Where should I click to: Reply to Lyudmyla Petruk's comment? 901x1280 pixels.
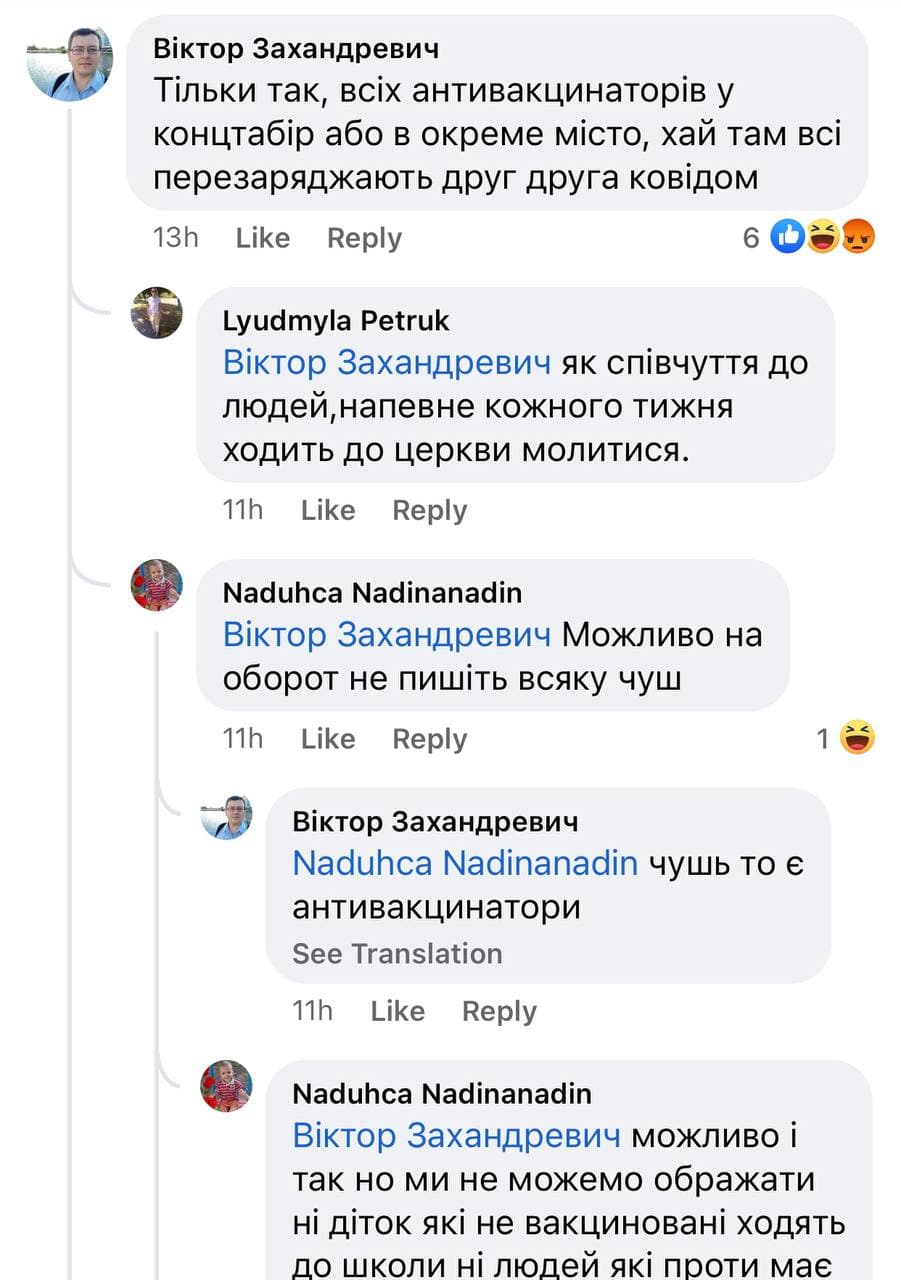430,510
